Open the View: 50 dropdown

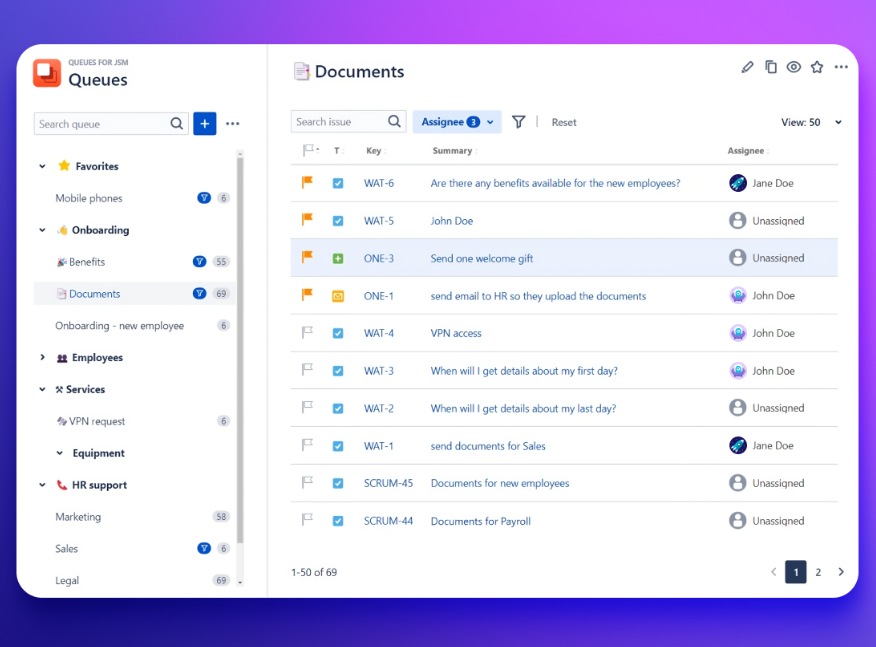(x=812, y=121)
